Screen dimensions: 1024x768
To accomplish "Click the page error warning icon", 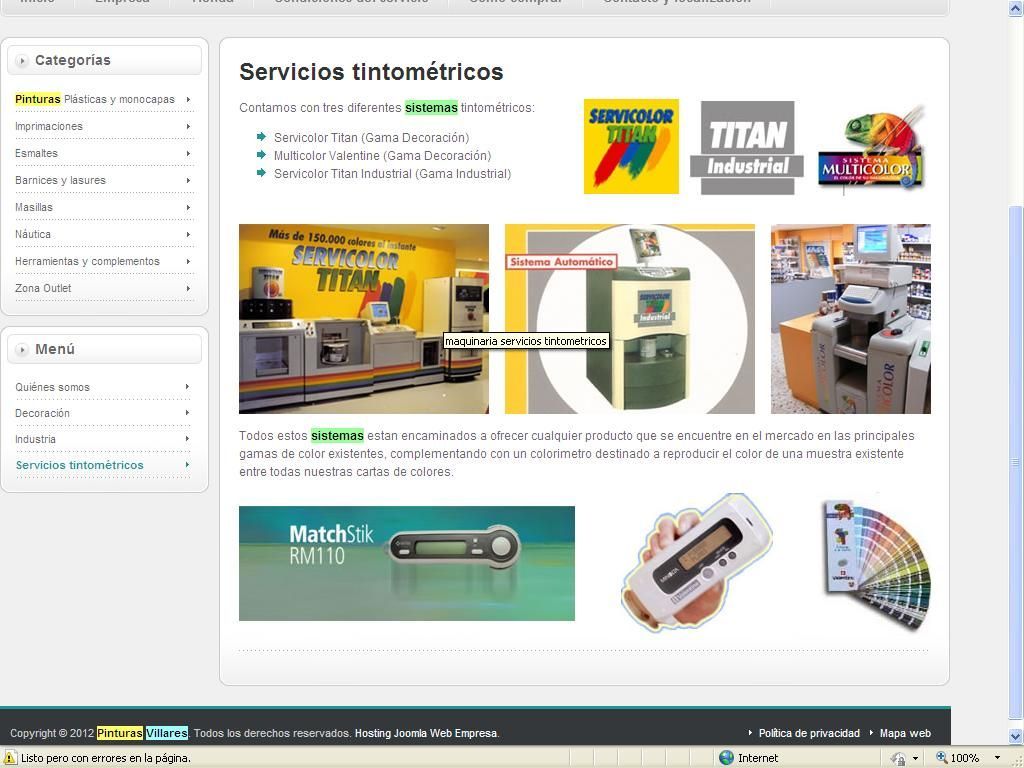I will 10,758.
